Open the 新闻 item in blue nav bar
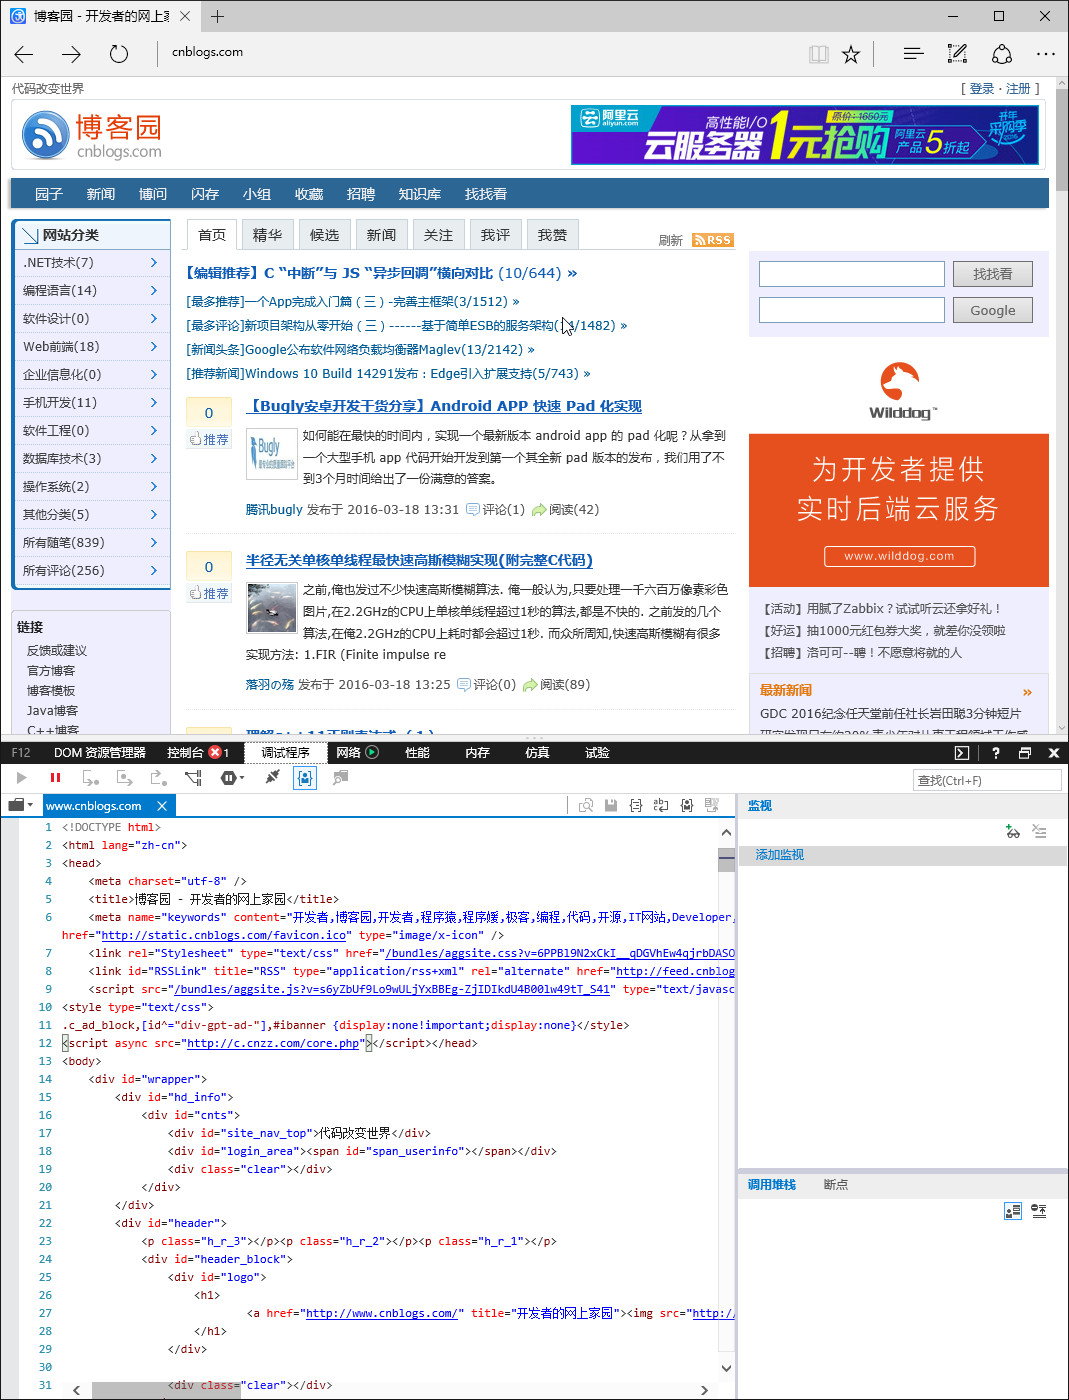The image size is (1069, 1400). point(101,194)
